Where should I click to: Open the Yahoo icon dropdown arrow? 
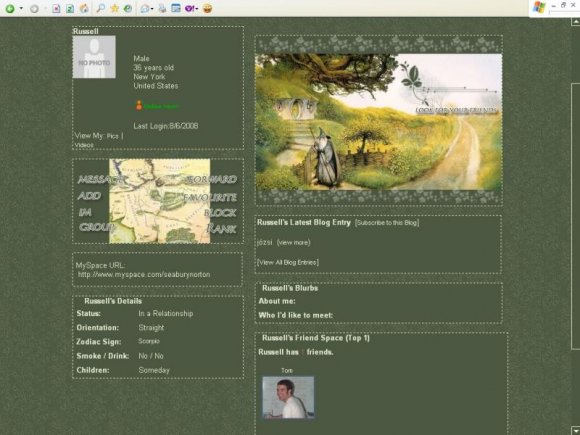197,9
